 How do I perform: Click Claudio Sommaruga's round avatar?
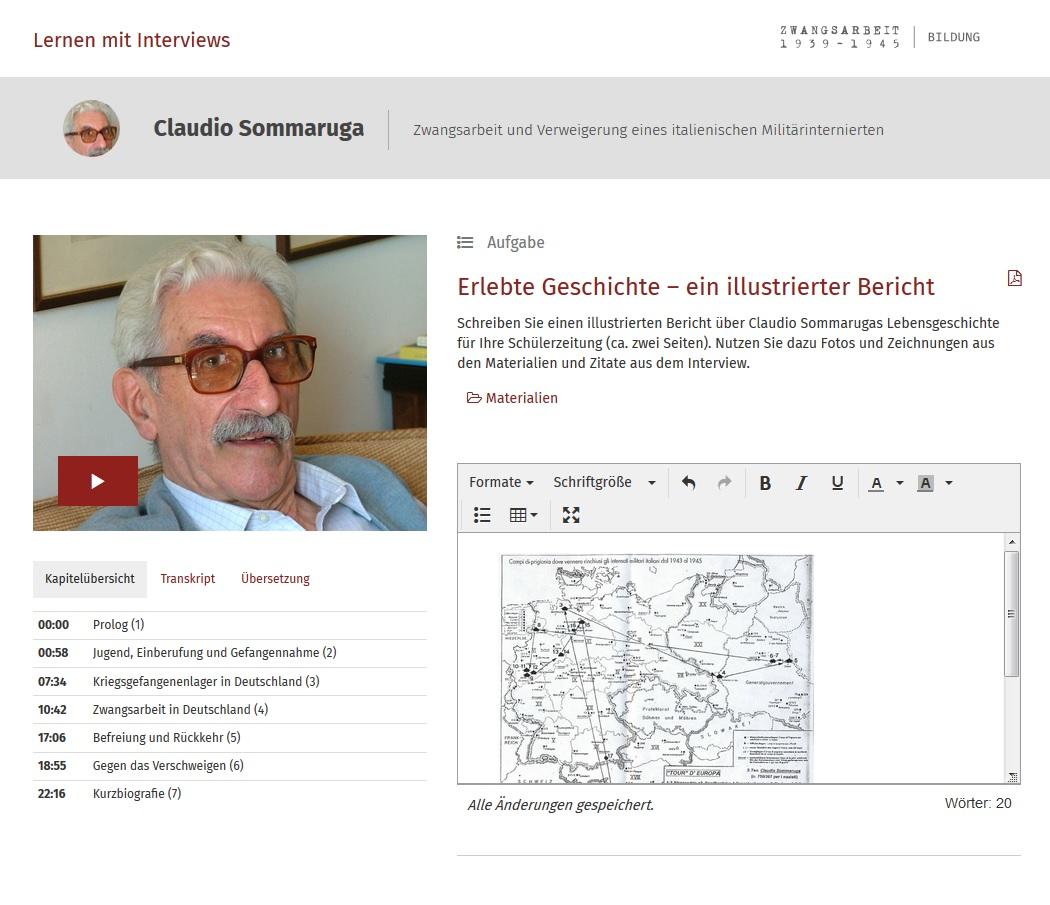pos(92,129)
